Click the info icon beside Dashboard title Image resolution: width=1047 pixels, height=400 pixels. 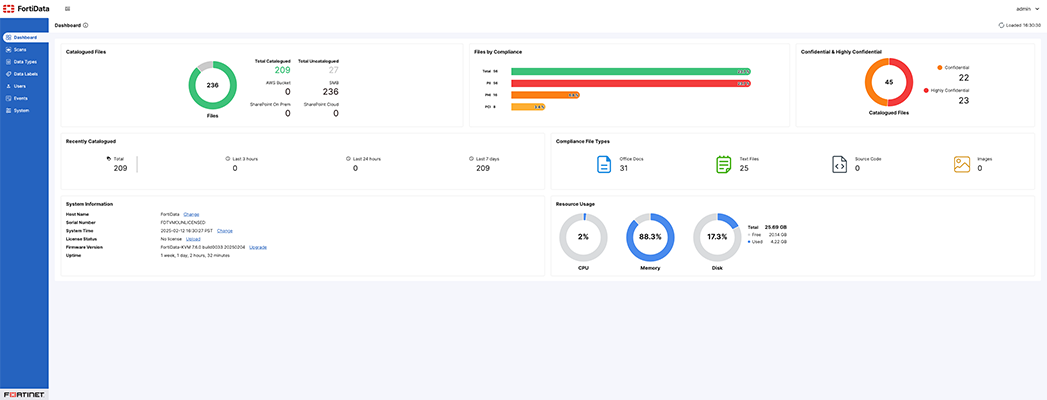(85, 25)
